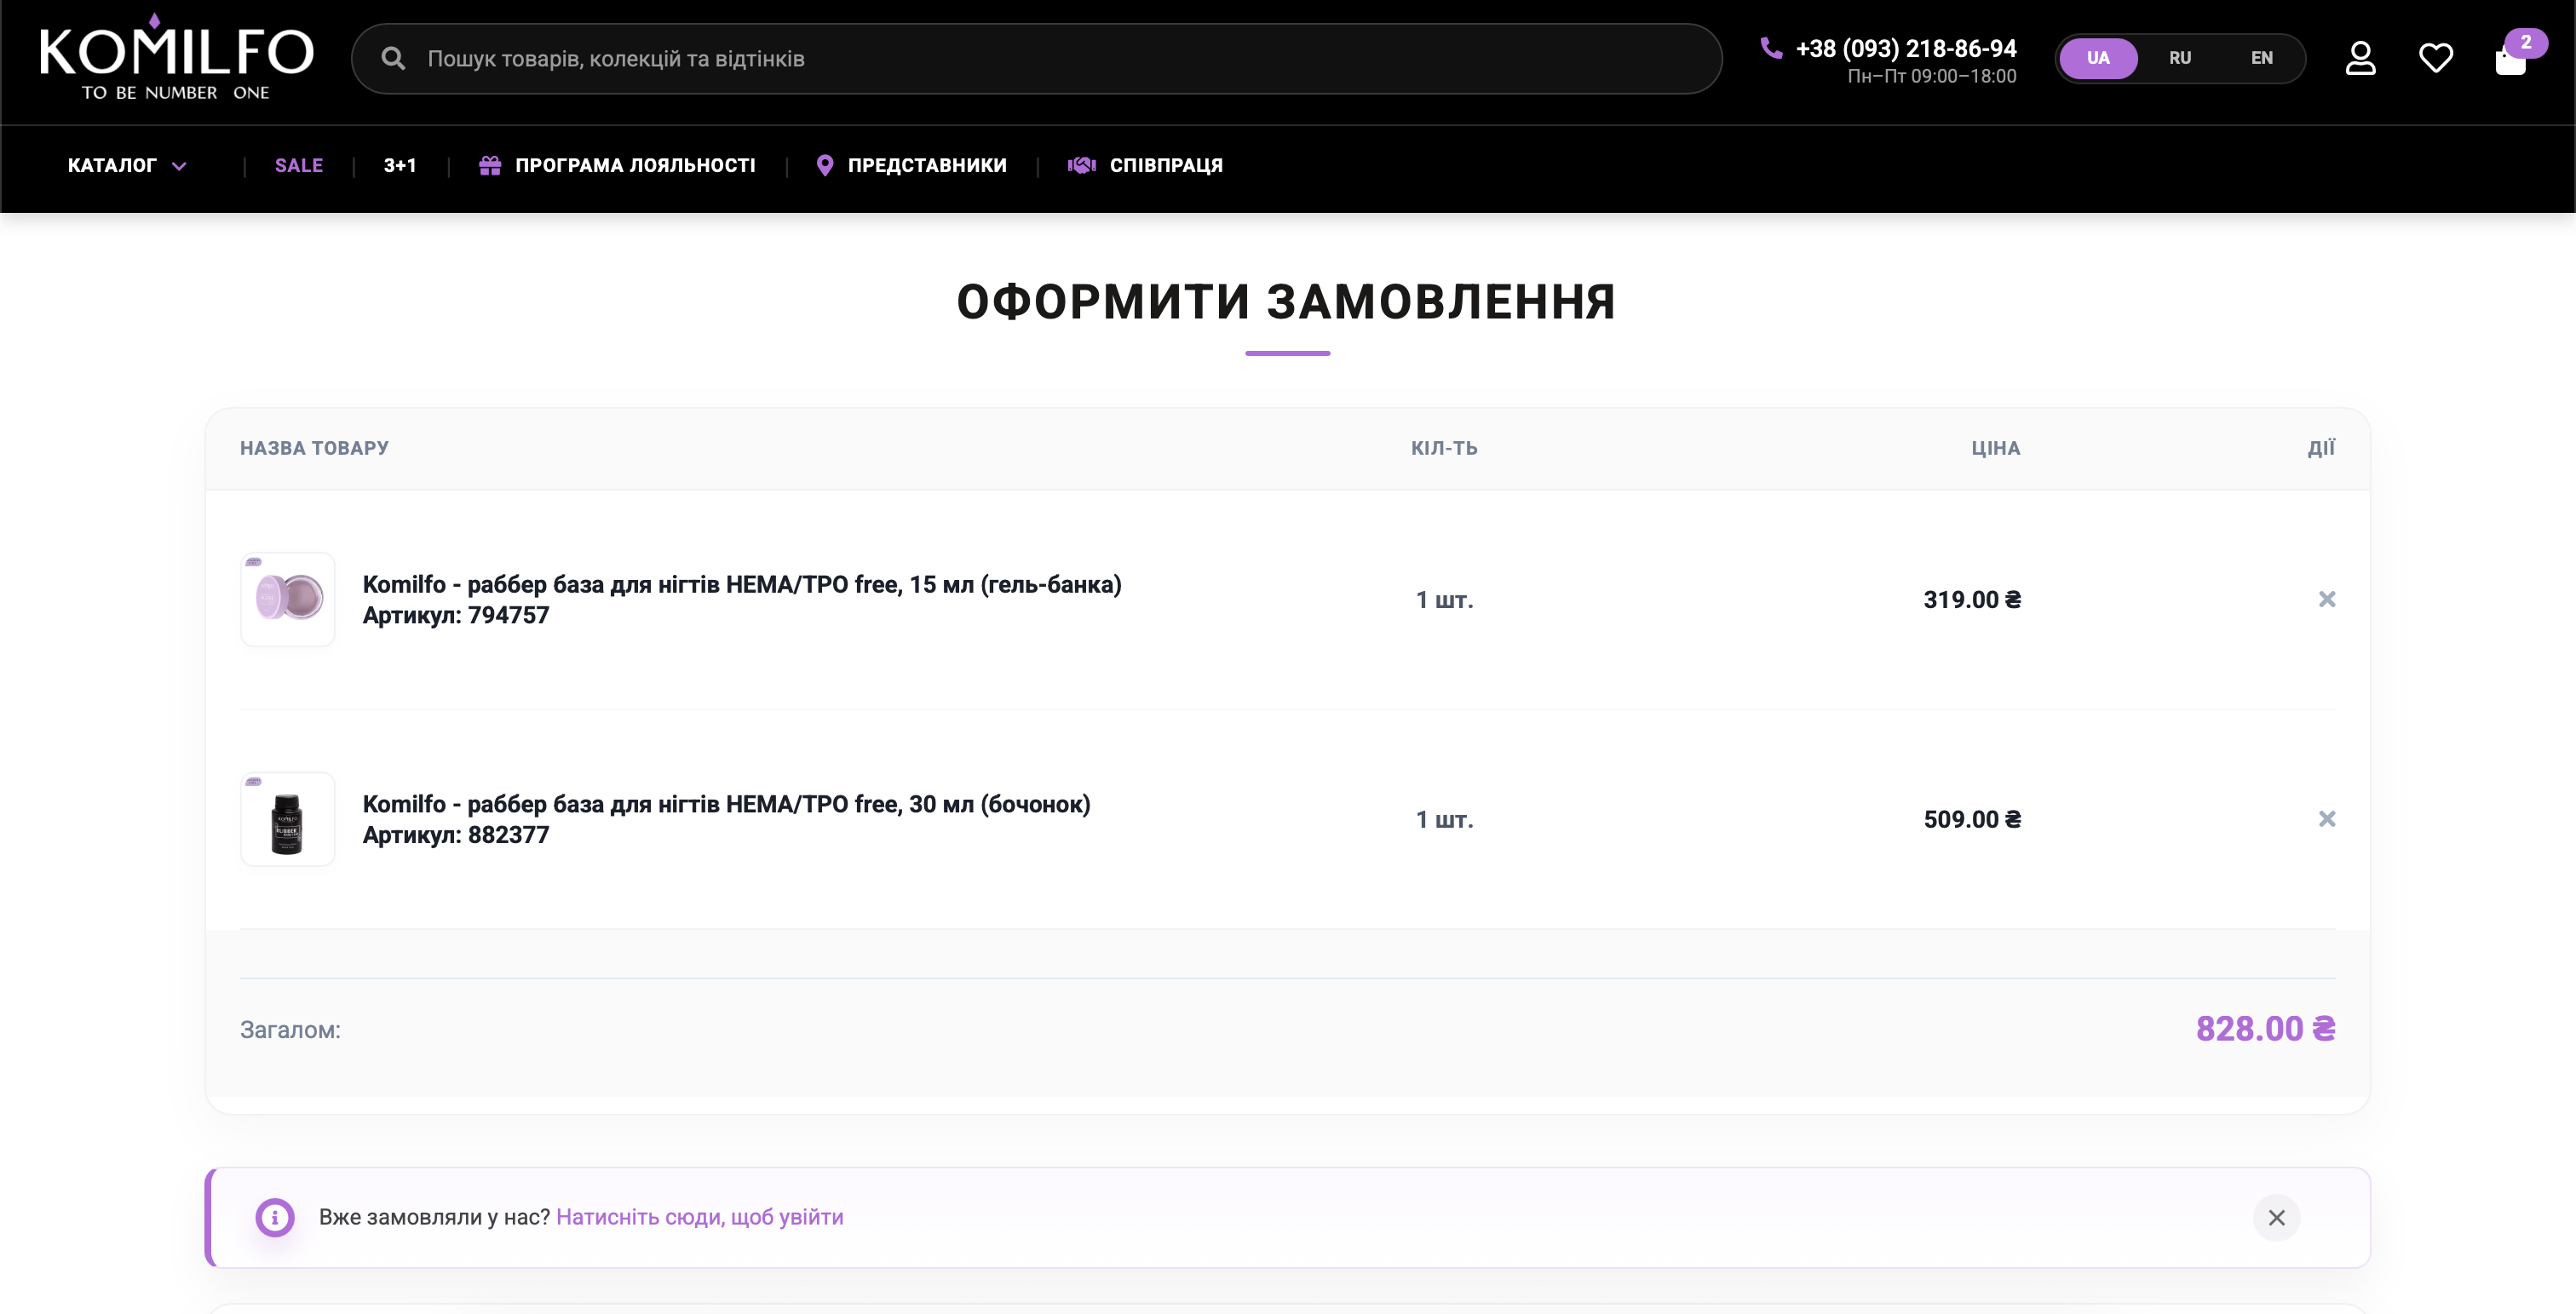The image size is (2576, 1314).
Task: Click the Komilfo logo
Action: pyautogui.click(x=176, y=57)
